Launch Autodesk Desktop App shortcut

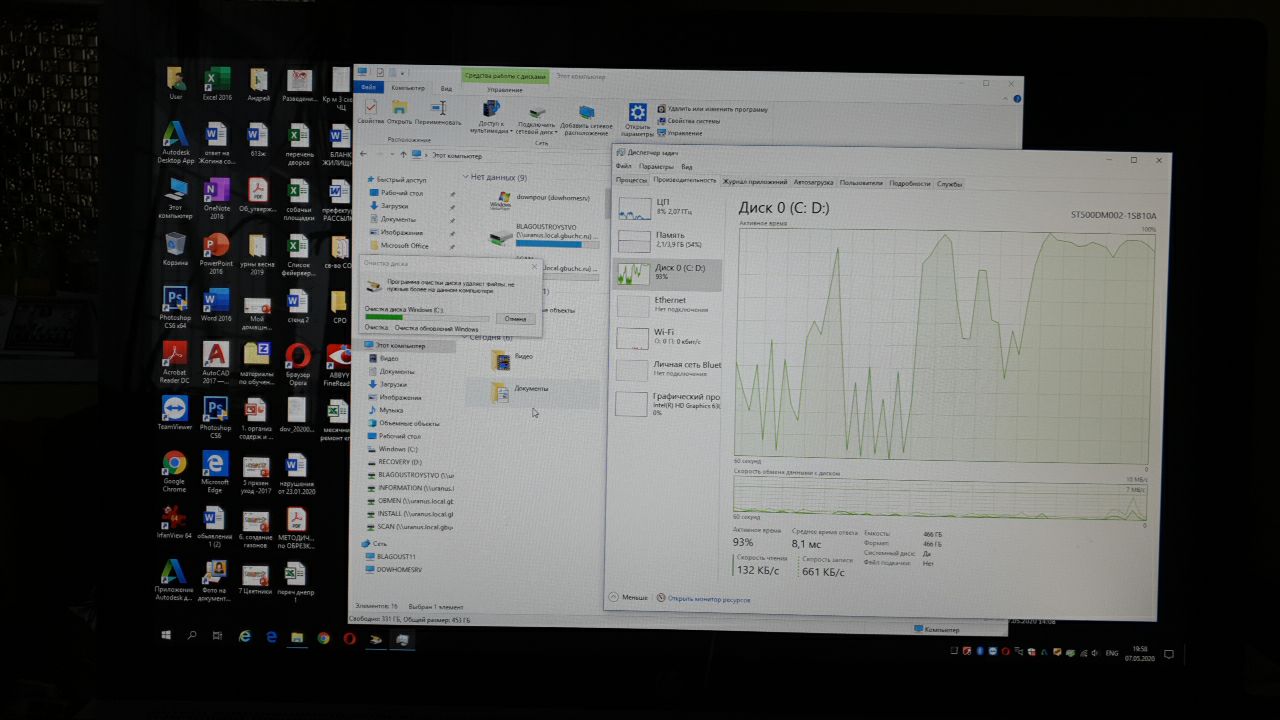tap(176, 143)
